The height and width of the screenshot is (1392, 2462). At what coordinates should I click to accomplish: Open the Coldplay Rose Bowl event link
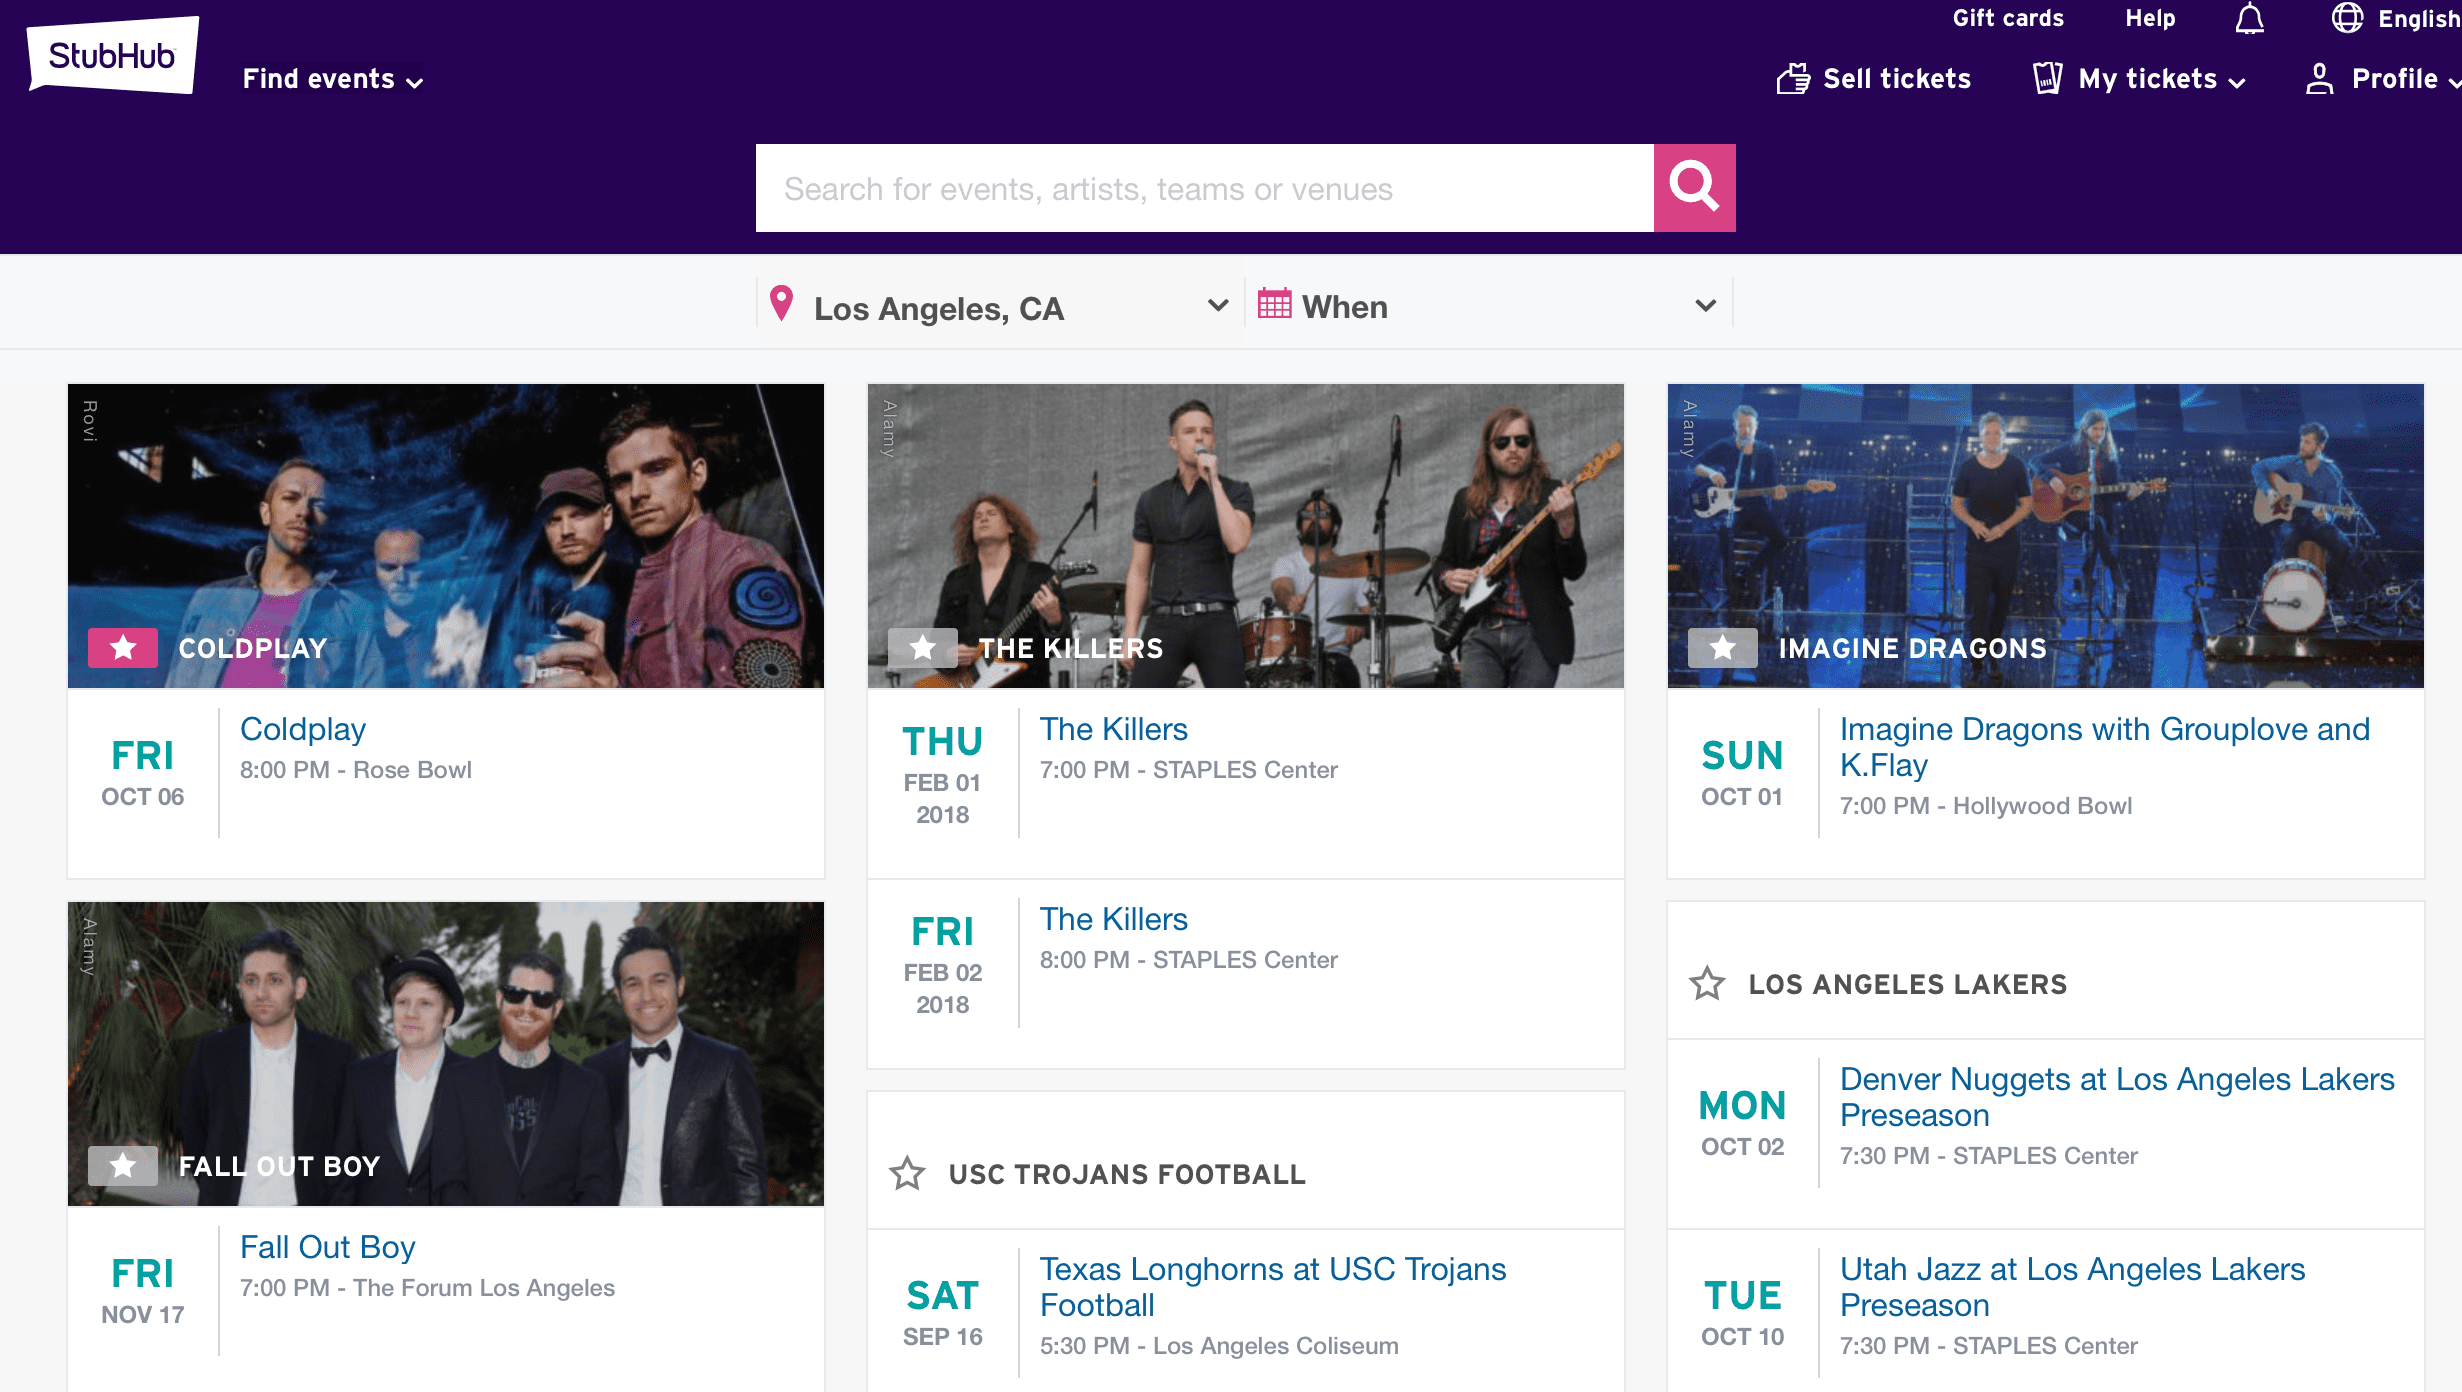302,729
